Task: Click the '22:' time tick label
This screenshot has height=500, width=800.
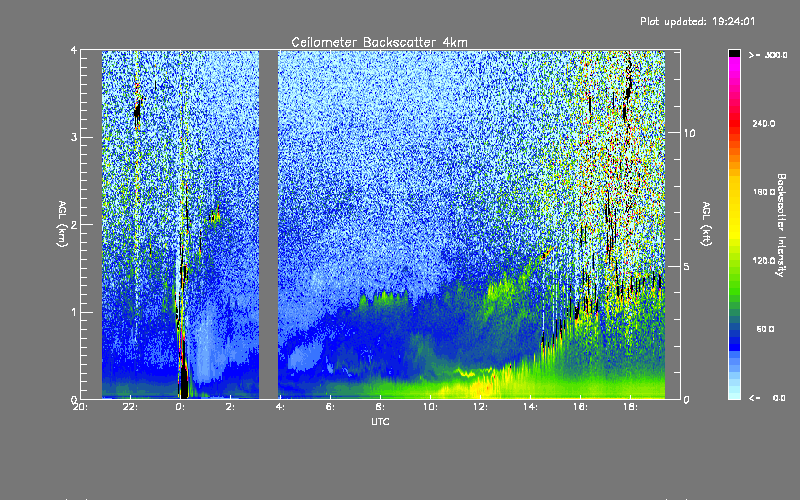Action: 130,407
